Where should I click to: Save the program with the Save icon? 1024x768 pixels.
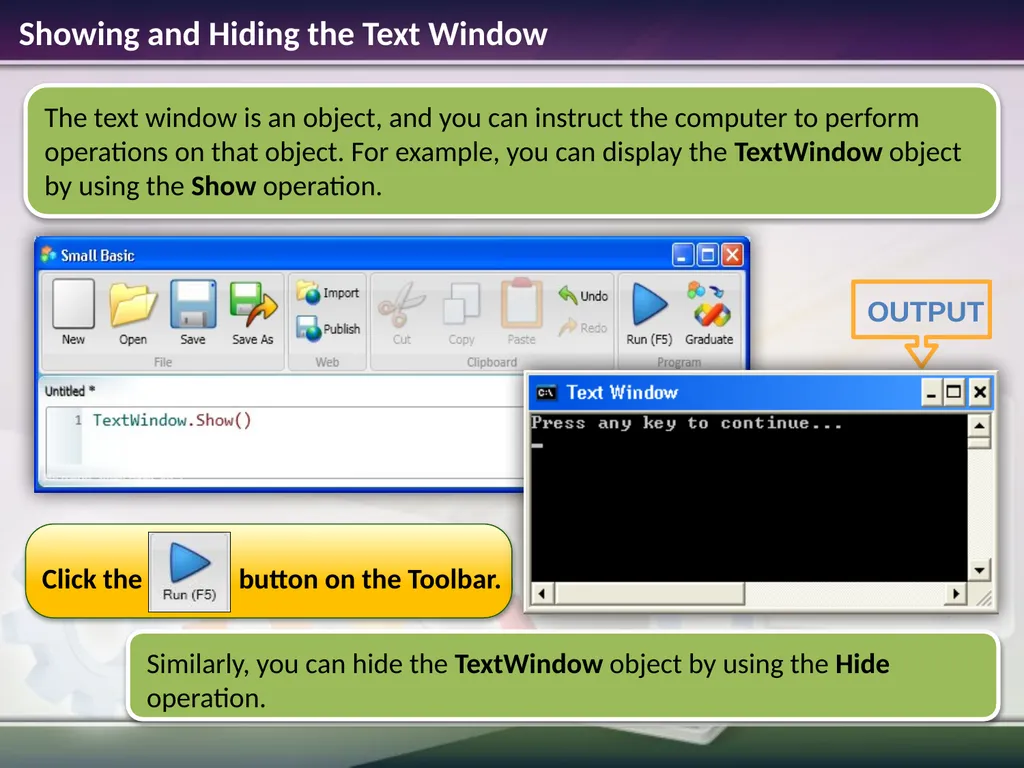coord(193,312)
